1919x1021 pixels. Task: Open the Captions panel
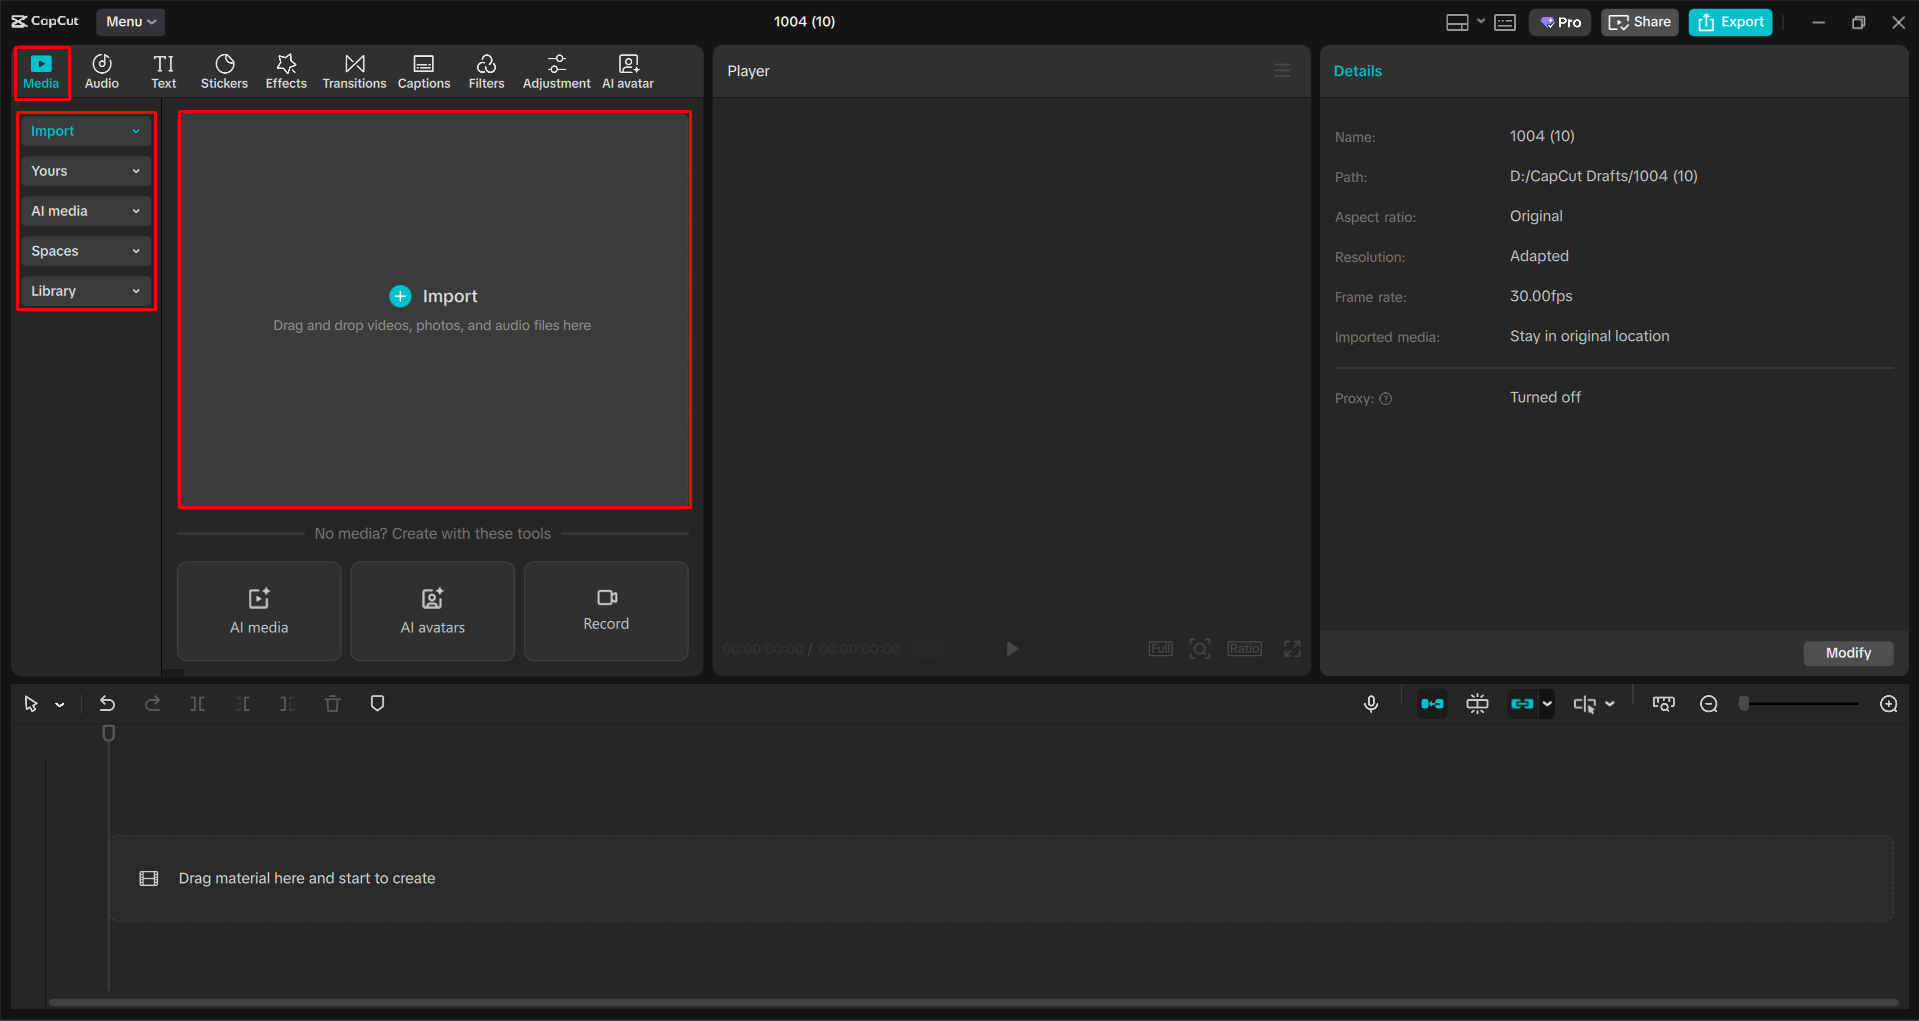(423, 70)
